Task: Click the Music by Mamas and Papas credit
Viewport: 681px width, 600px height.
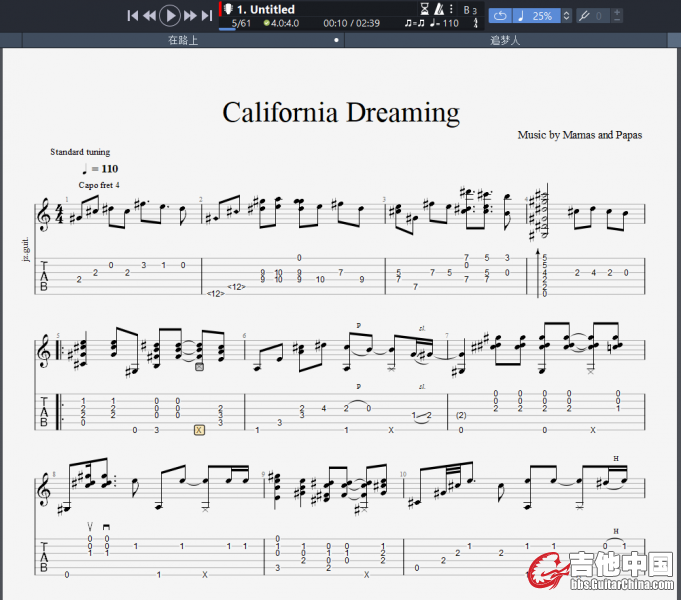Action: coord(579,135)
